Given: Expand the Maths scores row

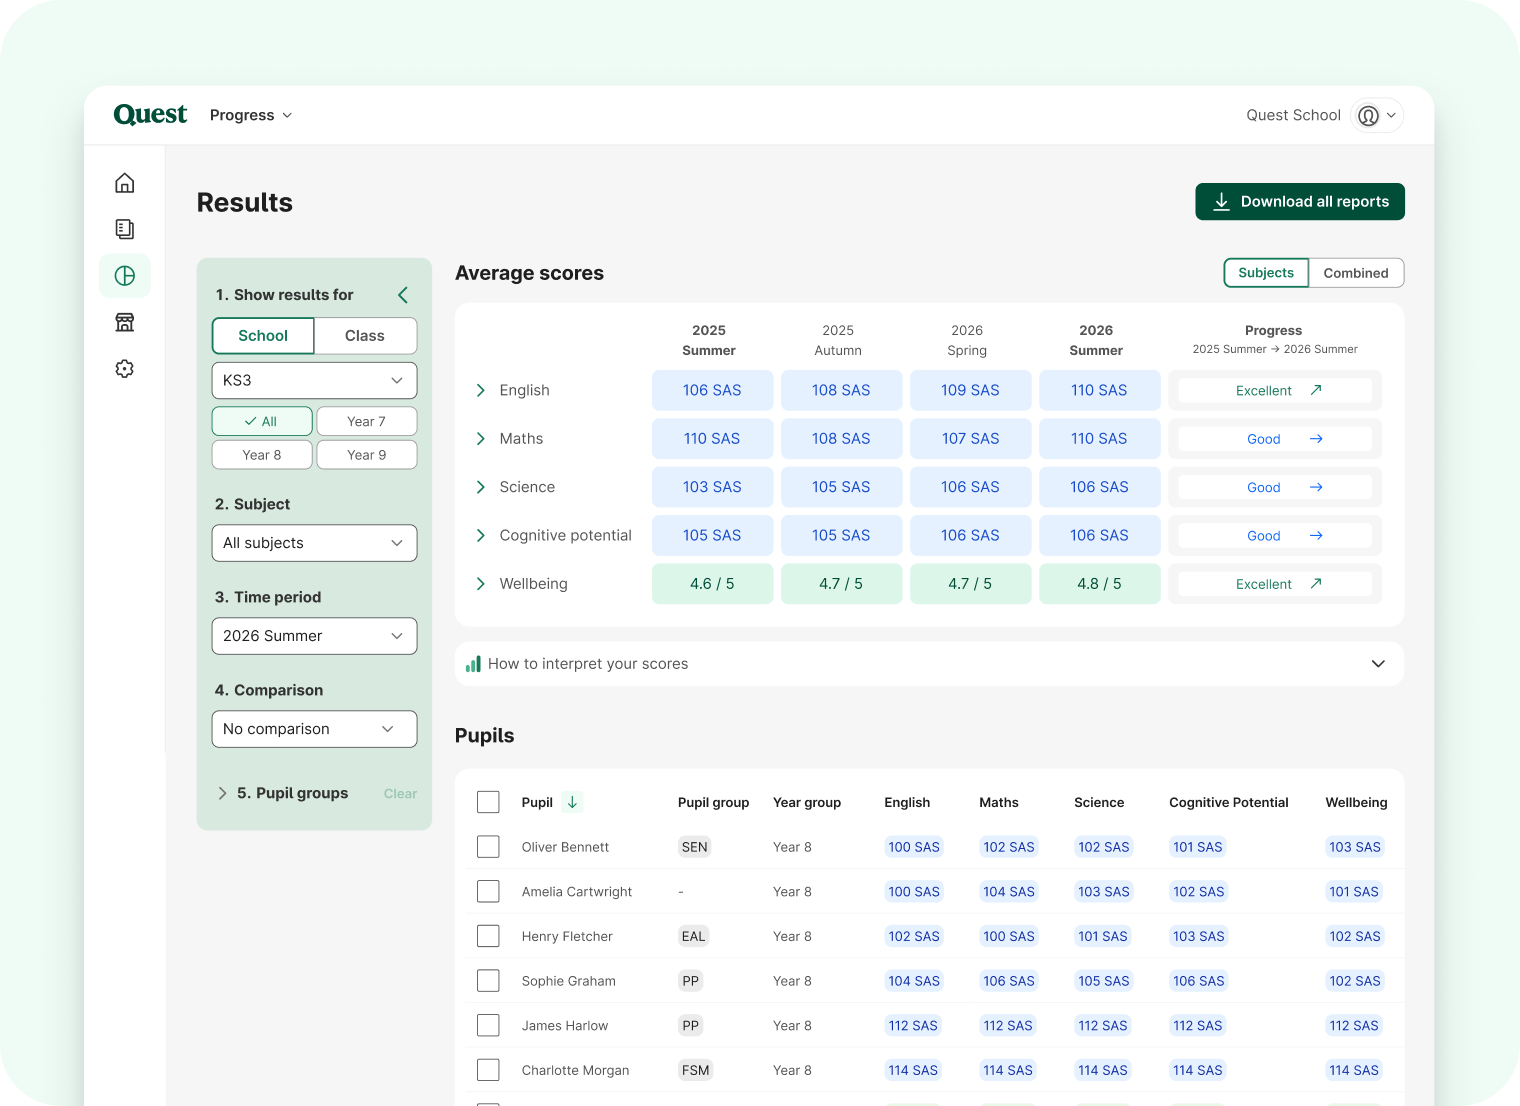Looking at the screenshot, I should tap(480, 439).
